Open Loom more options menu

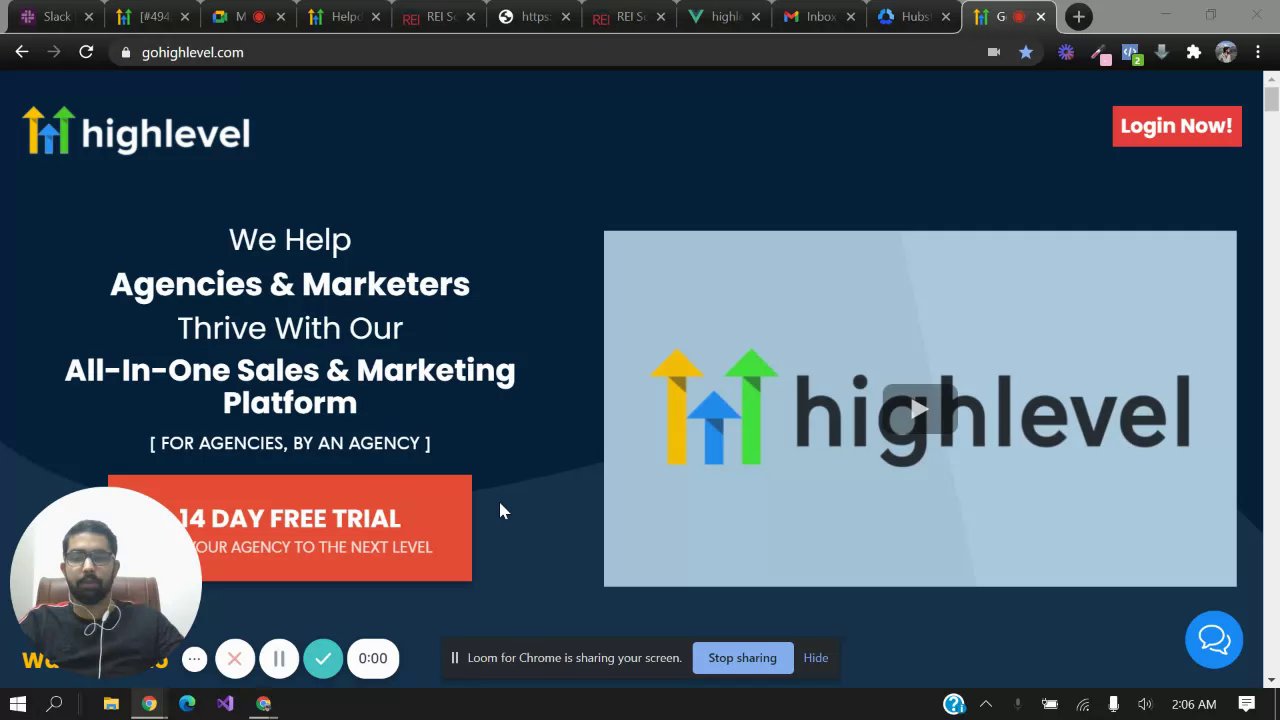pos(195,658)
